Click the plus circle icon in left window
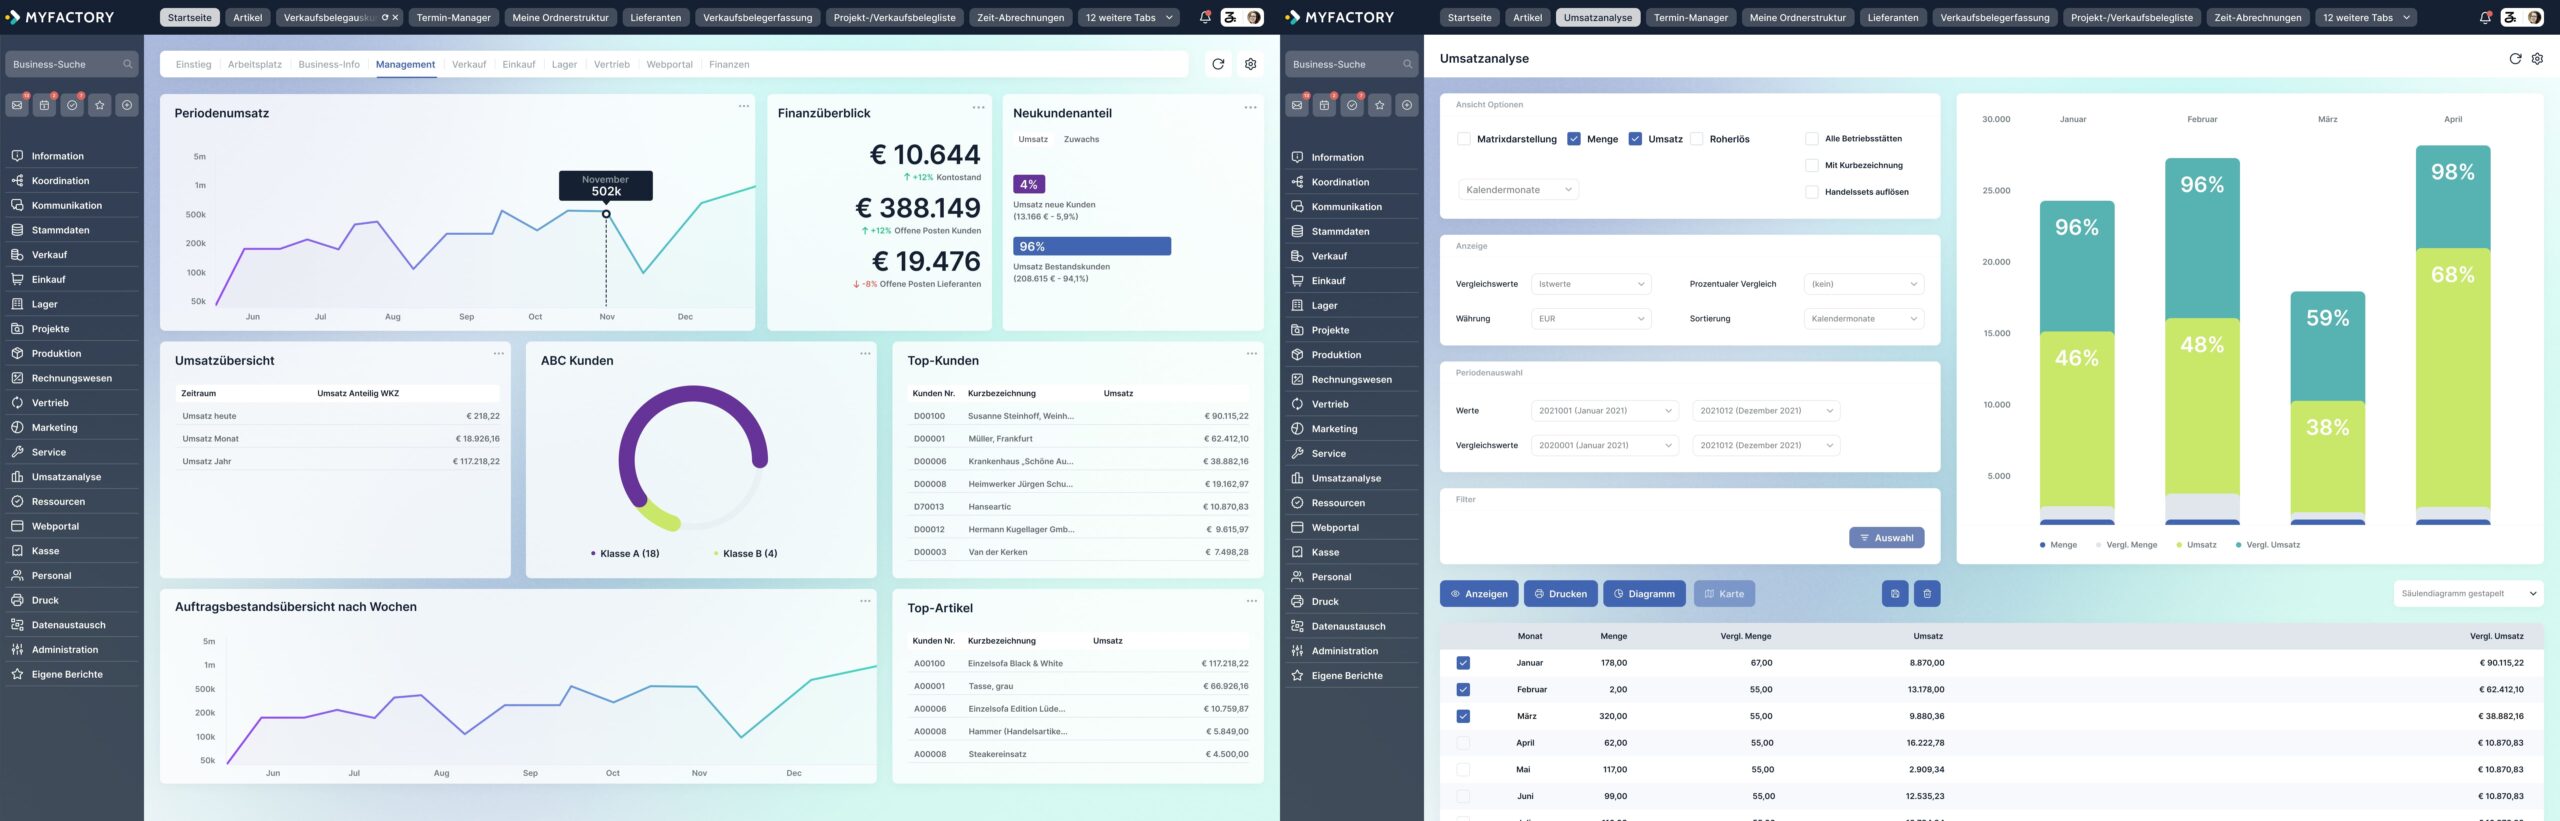The height and width of the screenshot is (821, 2560). click(x=127, y=105)
